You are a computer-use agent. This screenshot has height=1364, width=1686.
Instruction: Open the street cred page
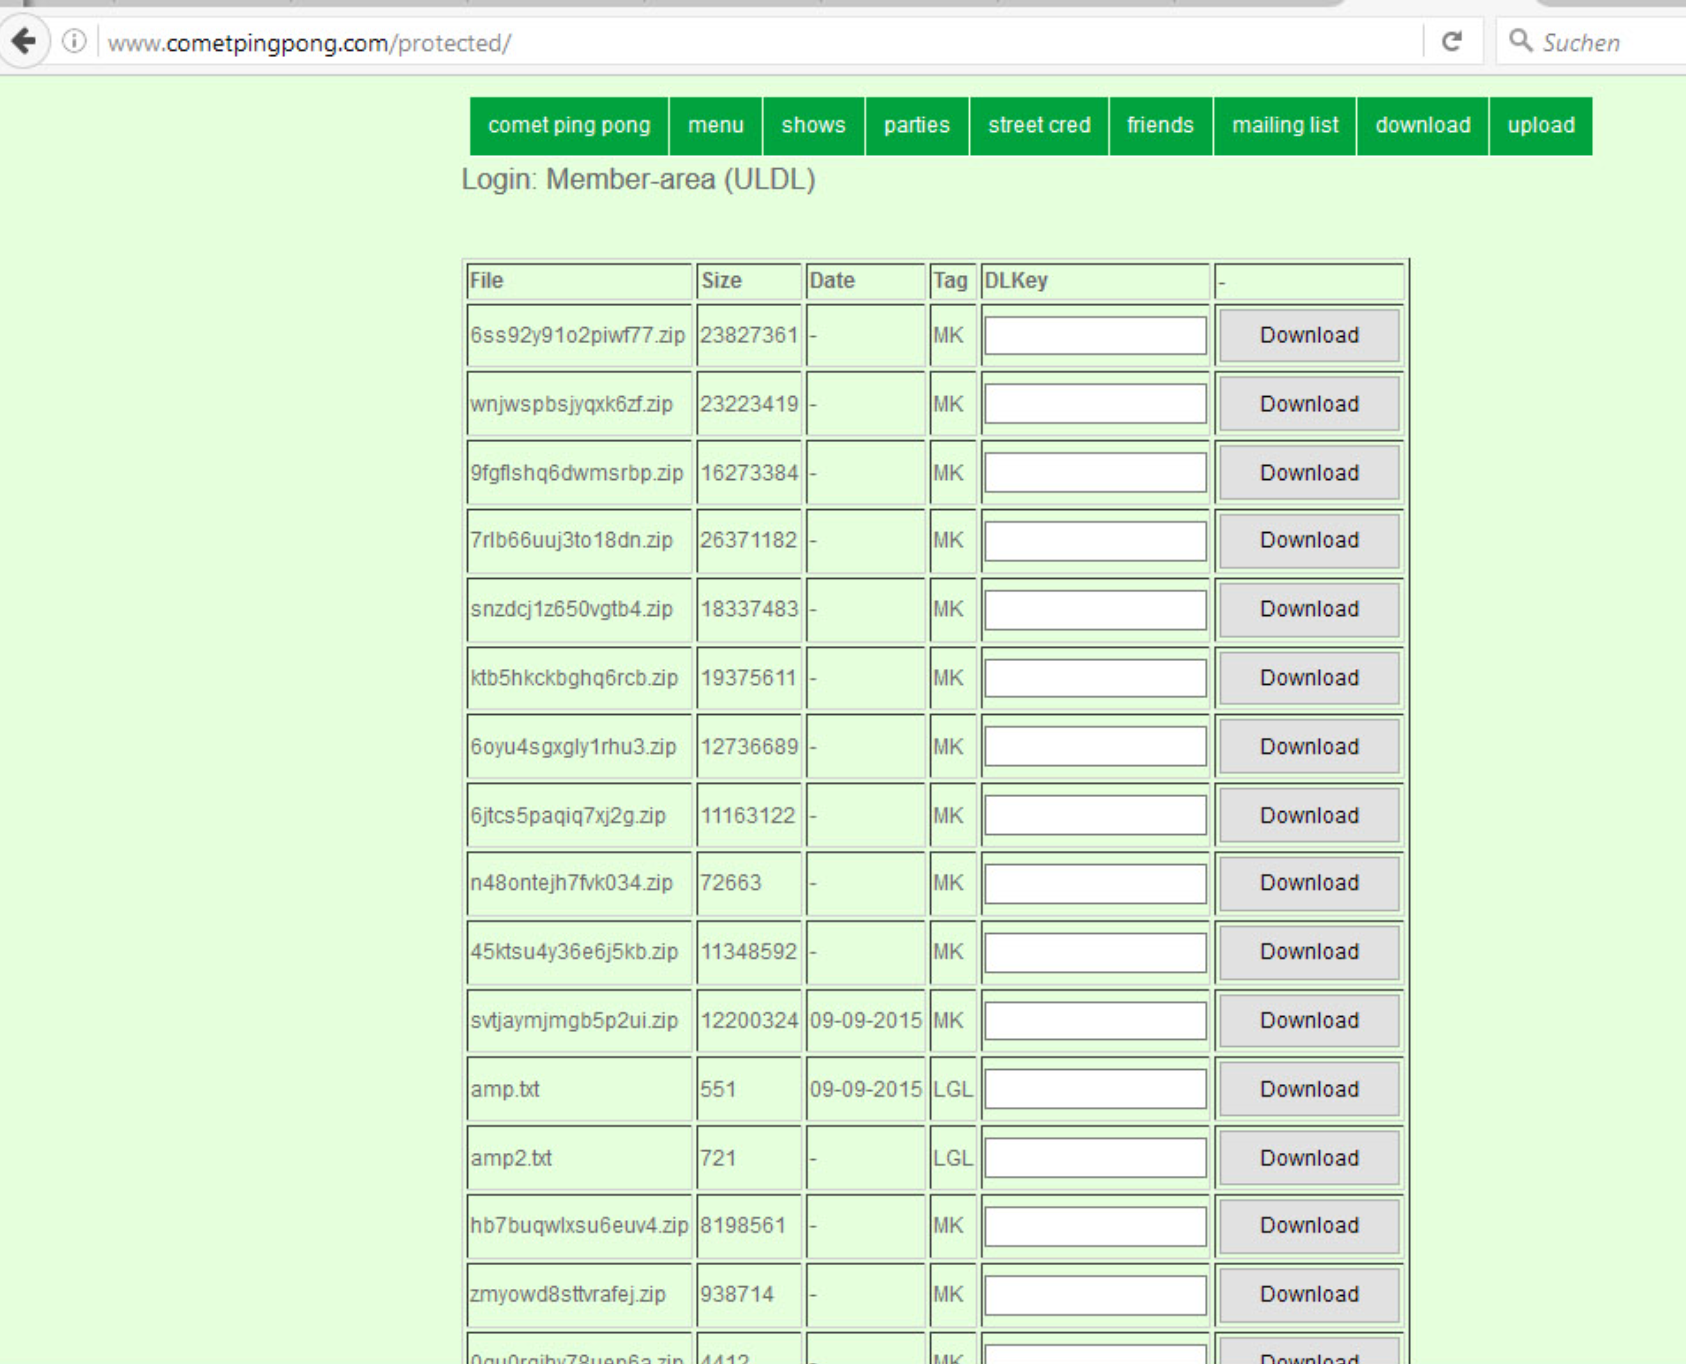pos(1039,126)
